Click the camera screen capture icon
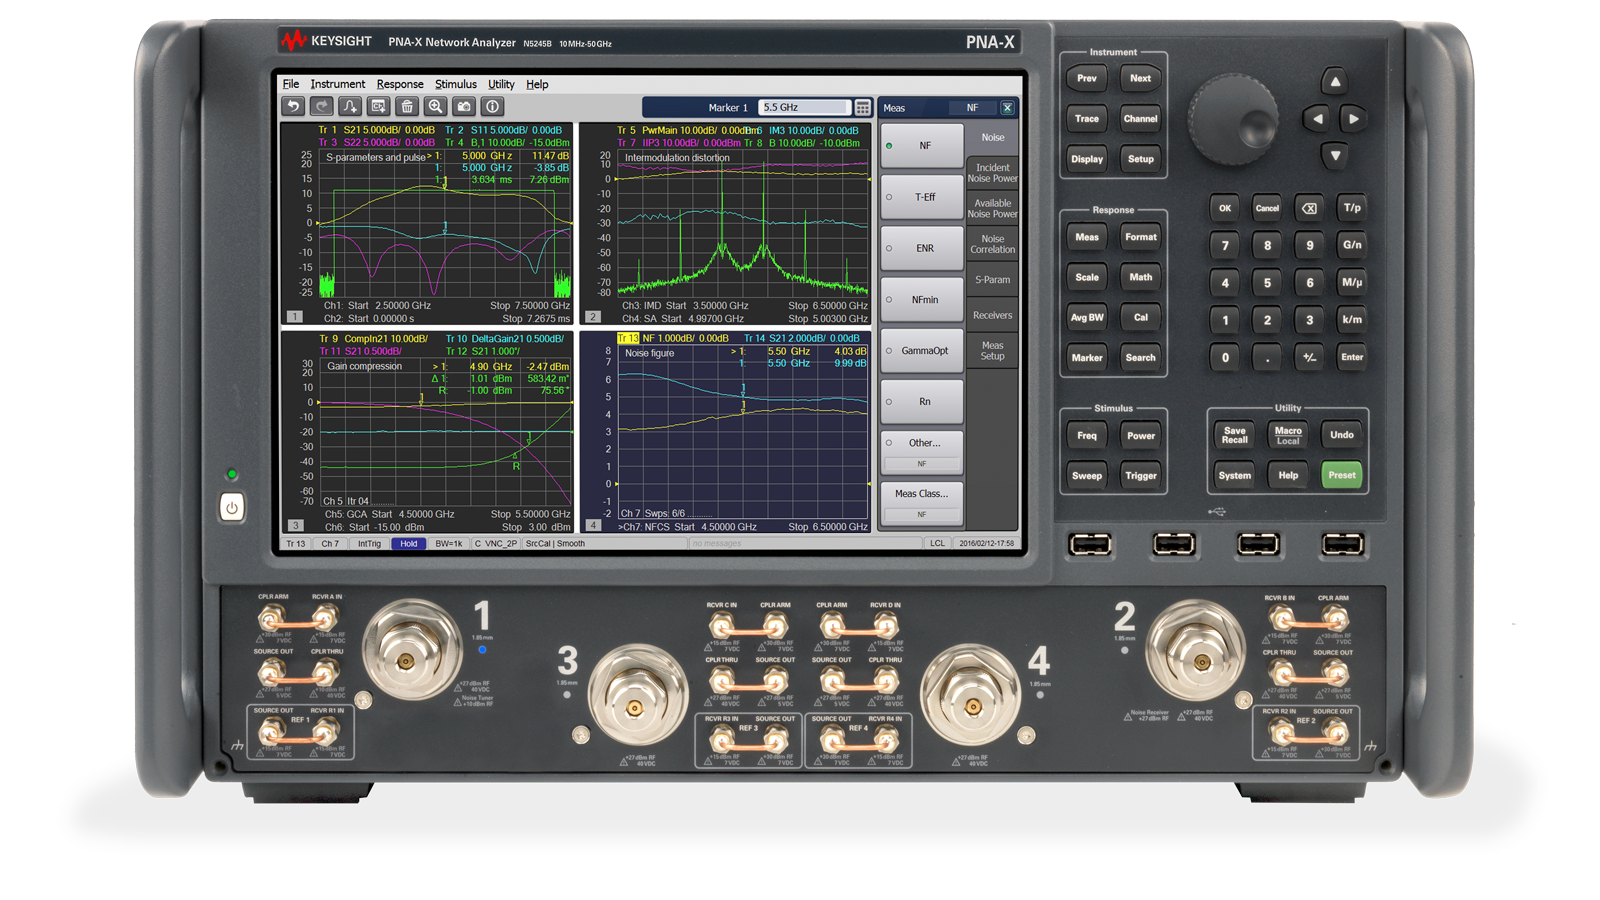 tap(464, 106)
